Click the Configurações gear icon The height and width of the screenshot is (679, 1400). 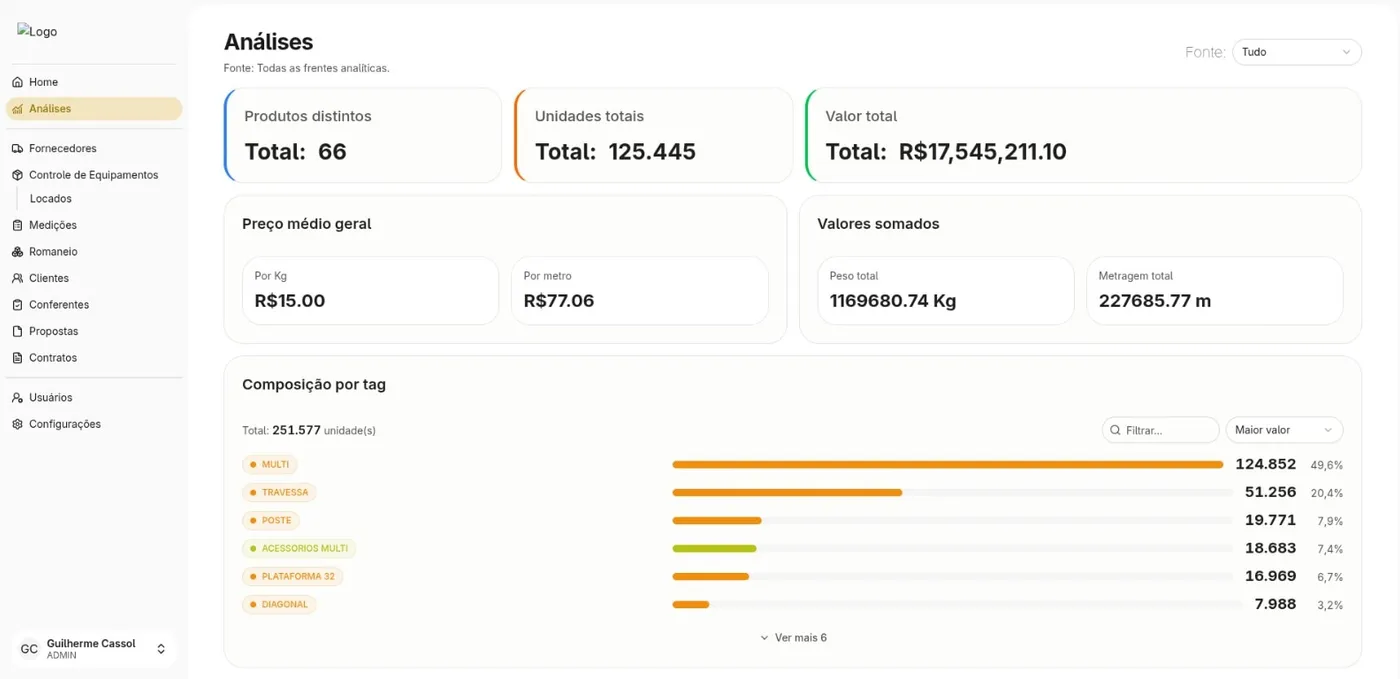coord(17,424)
